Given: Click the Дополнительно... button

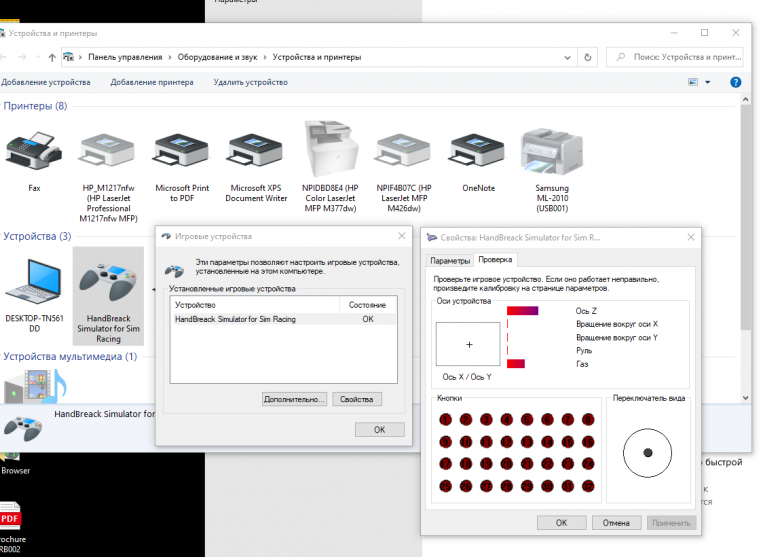Looking at the screenshot, I should click(x=294, y=399).
